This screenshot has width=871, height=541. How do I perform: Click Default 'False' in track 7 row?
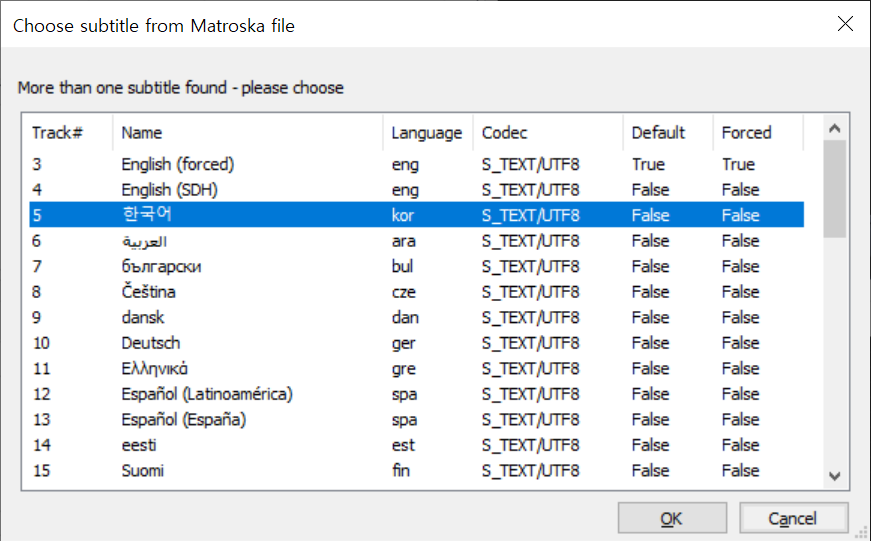pos(650,267)
